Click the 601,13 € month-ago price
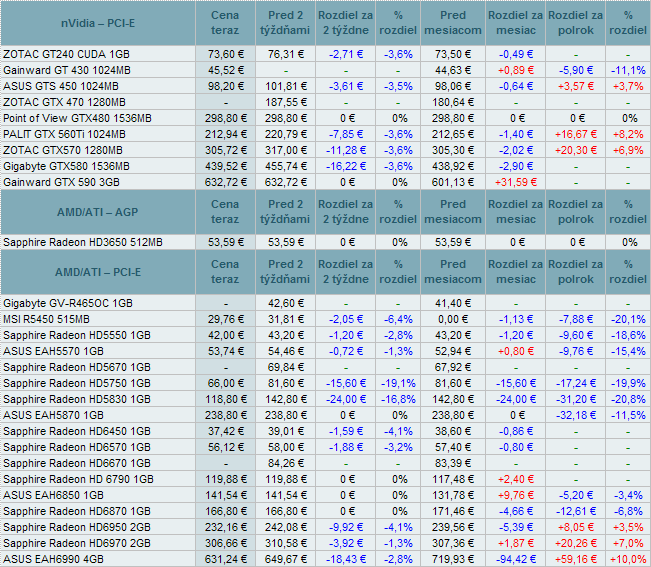This screenshot has height=567, width=651. (453, 182)
